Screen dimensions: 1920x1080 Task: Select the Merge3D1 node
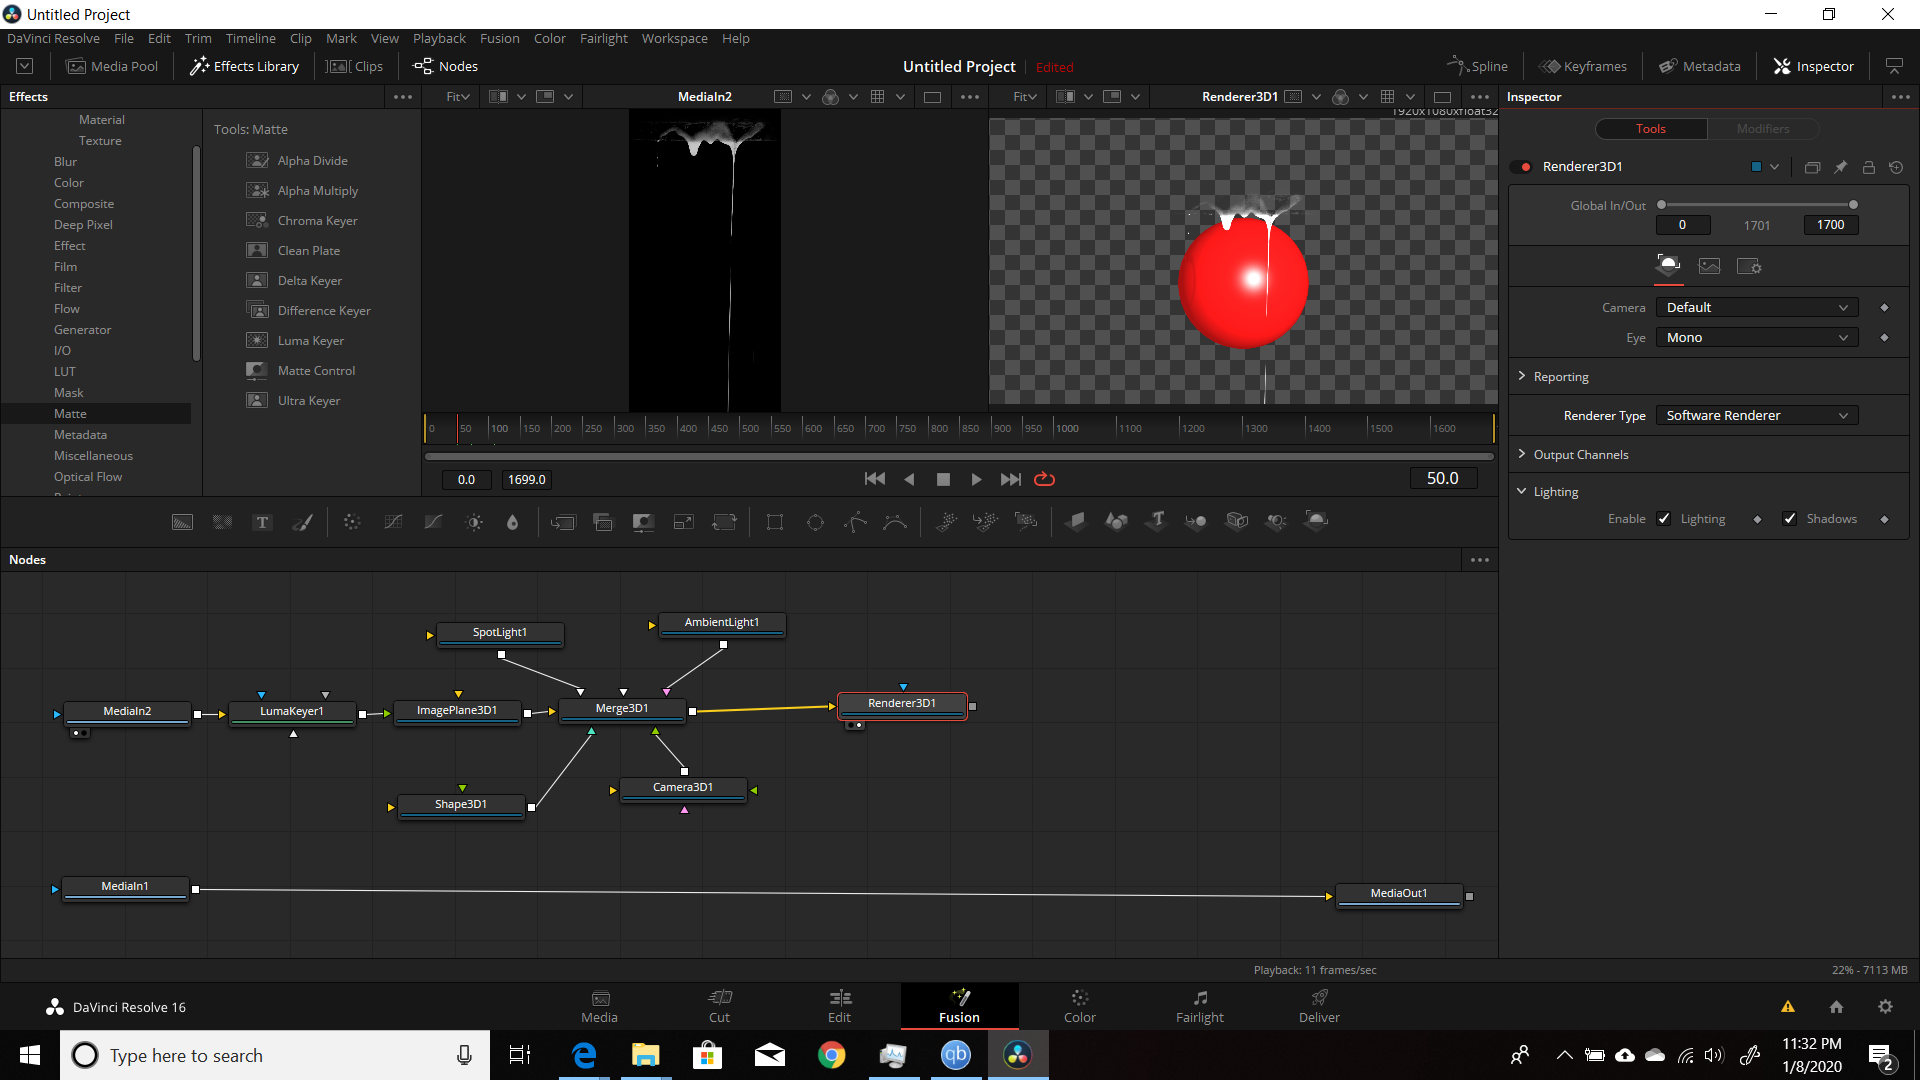click(622, 709)
